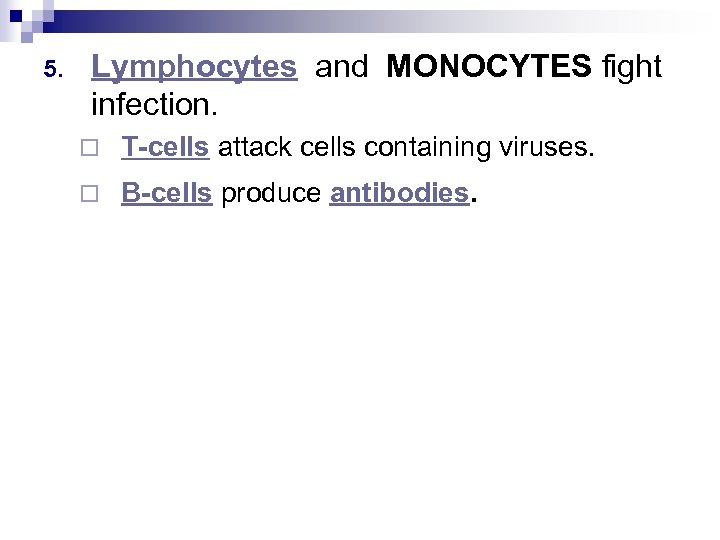Open the underlined antibodies link
The height and width of the screenshot is (540, 720).
[x=399, y=194]
